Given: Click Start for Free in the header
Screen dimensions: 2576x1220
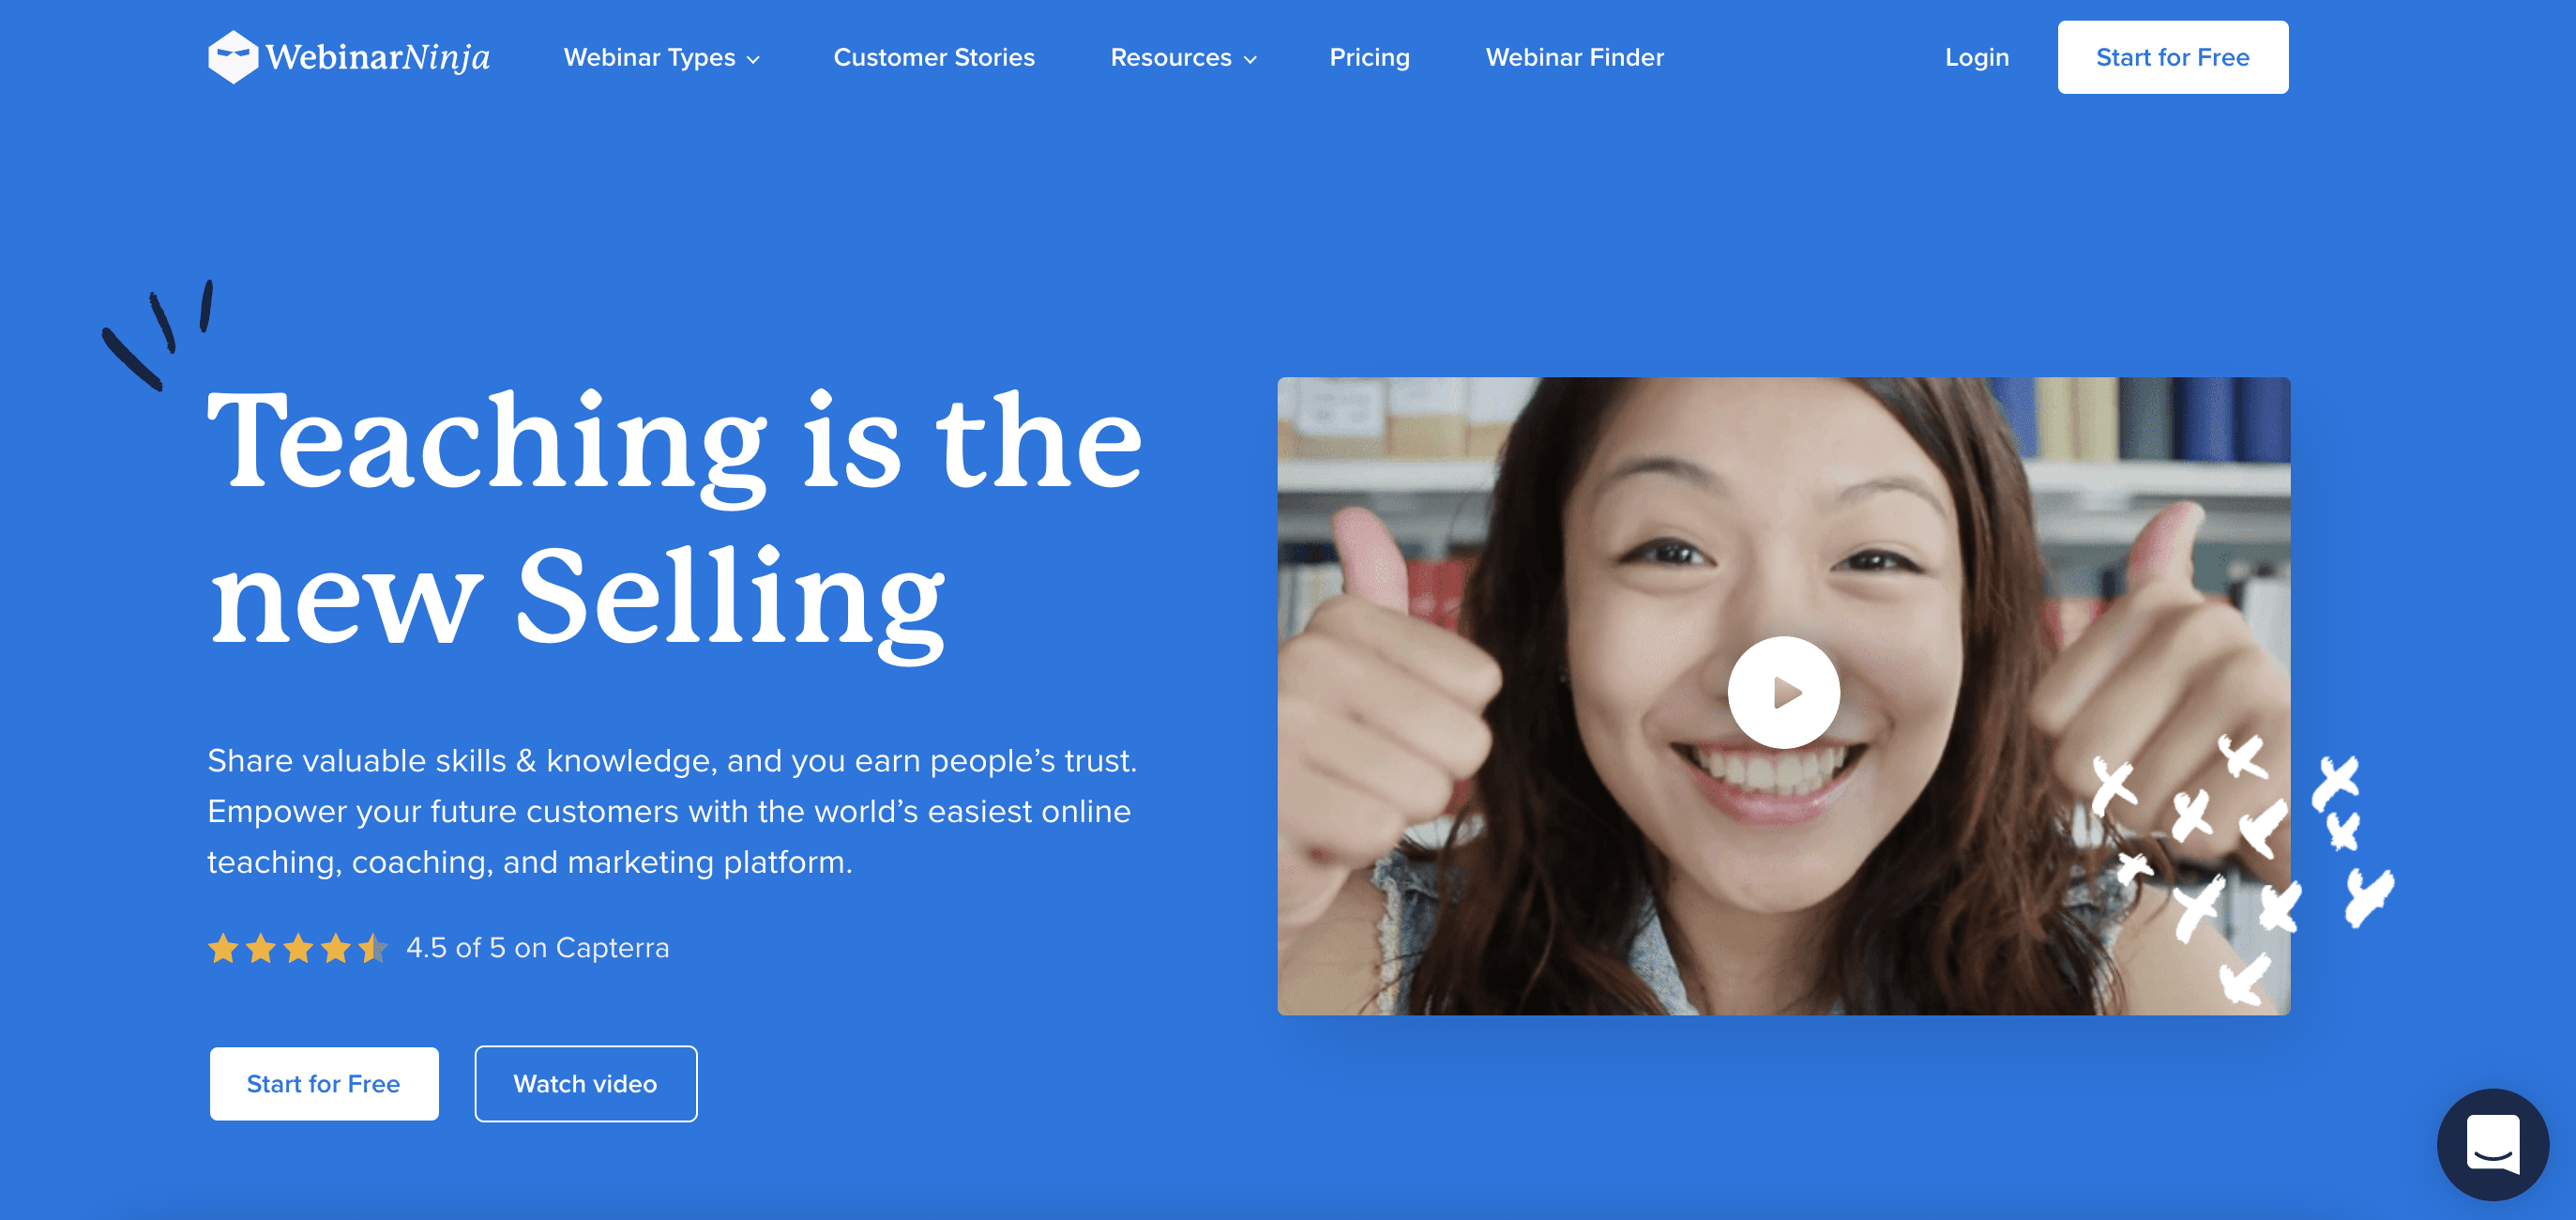Looking at the screenshot, I should [2172, 57].
